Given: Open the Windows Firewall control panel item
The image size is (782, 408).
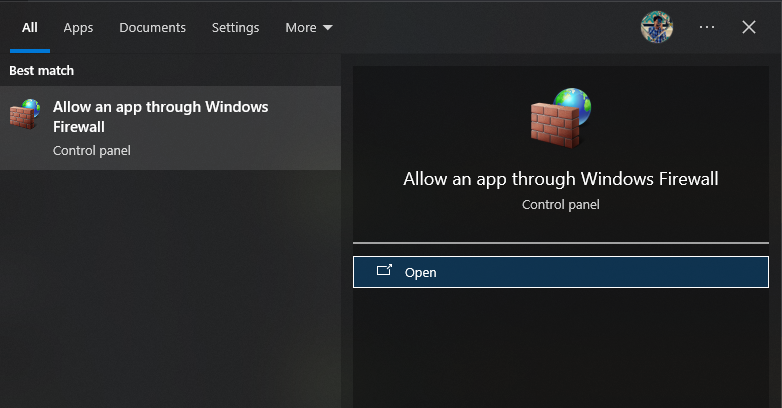Looking at the screenshot, I should (x=561, y=272).
